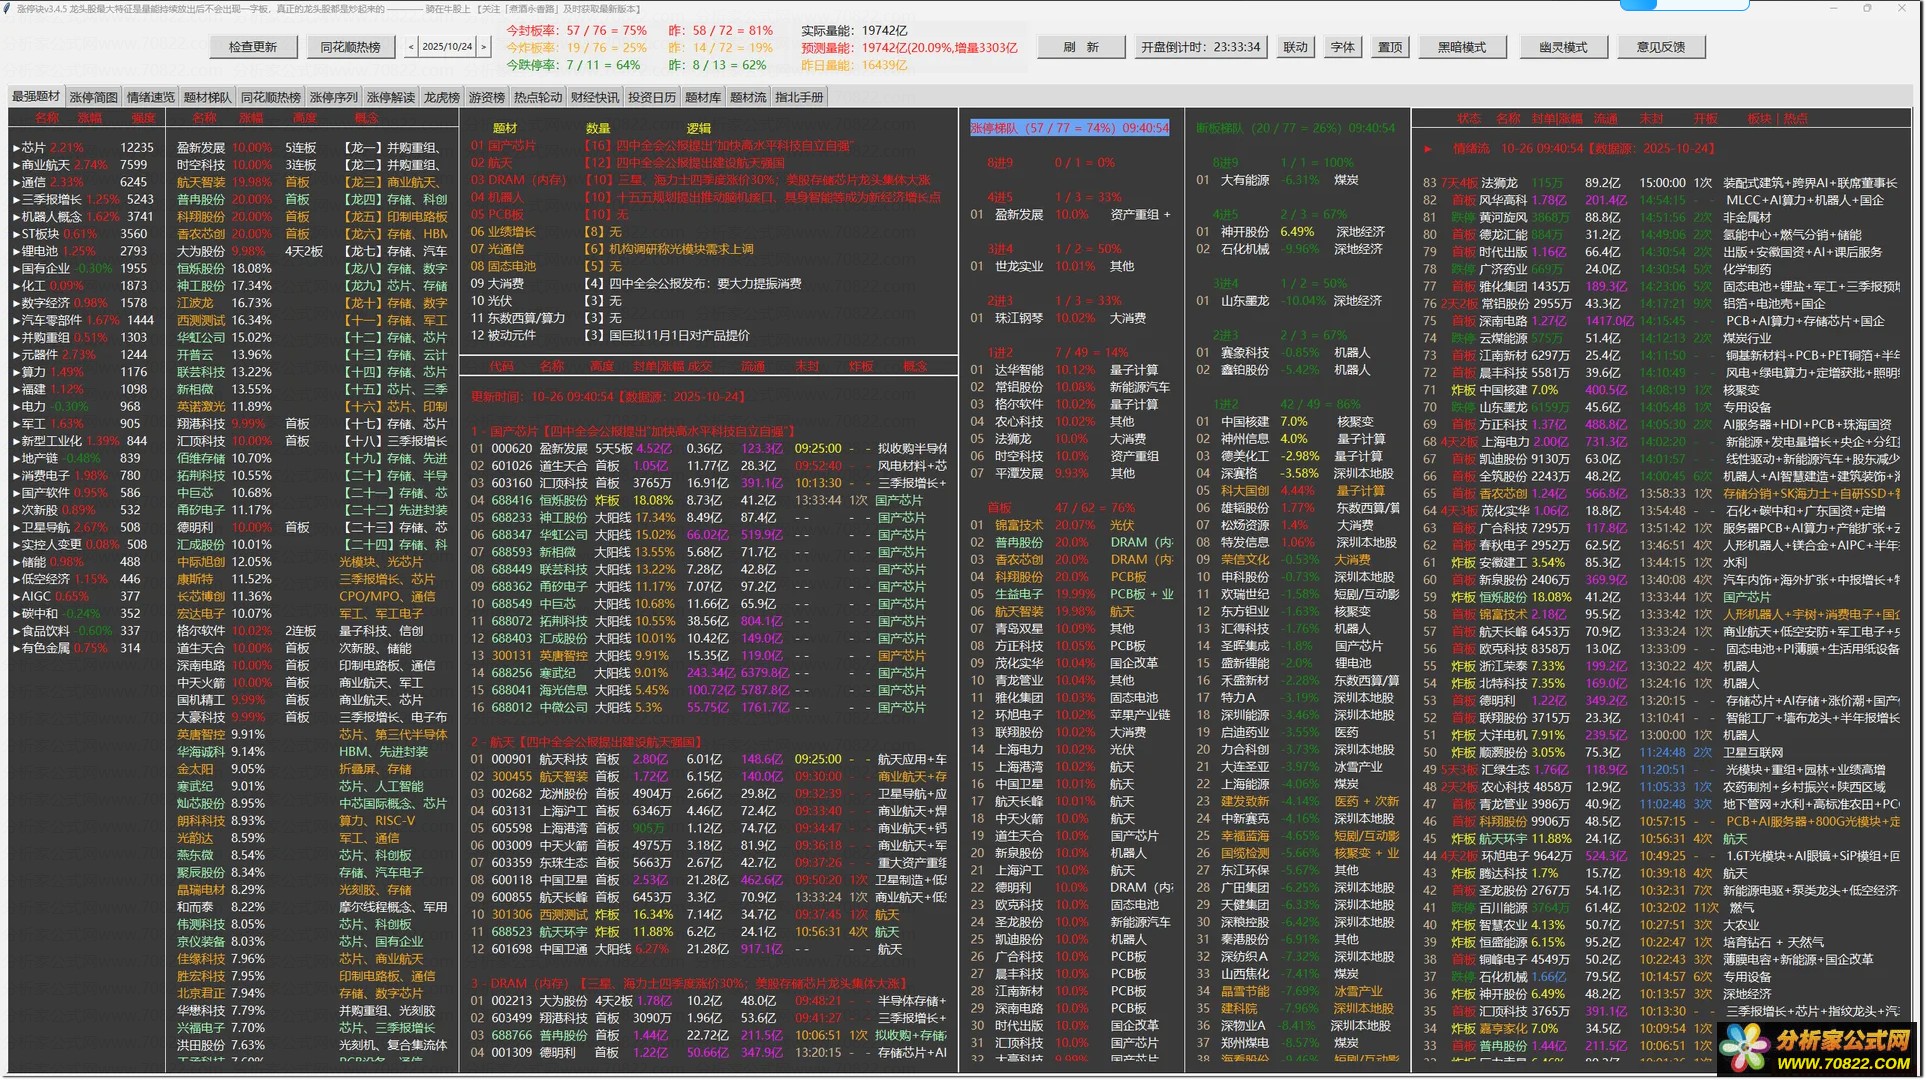1927x1080 pixels.
Task: Expand the 商业航天 theme row
Action: 16,165
